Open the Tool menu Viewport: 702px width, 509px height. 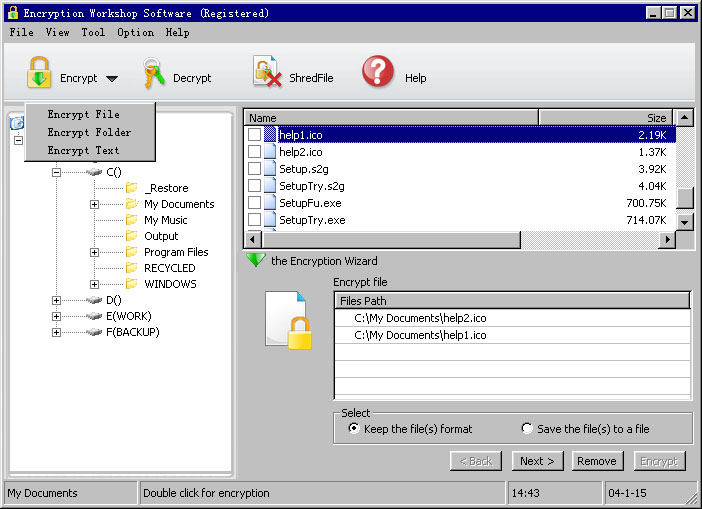93,32
